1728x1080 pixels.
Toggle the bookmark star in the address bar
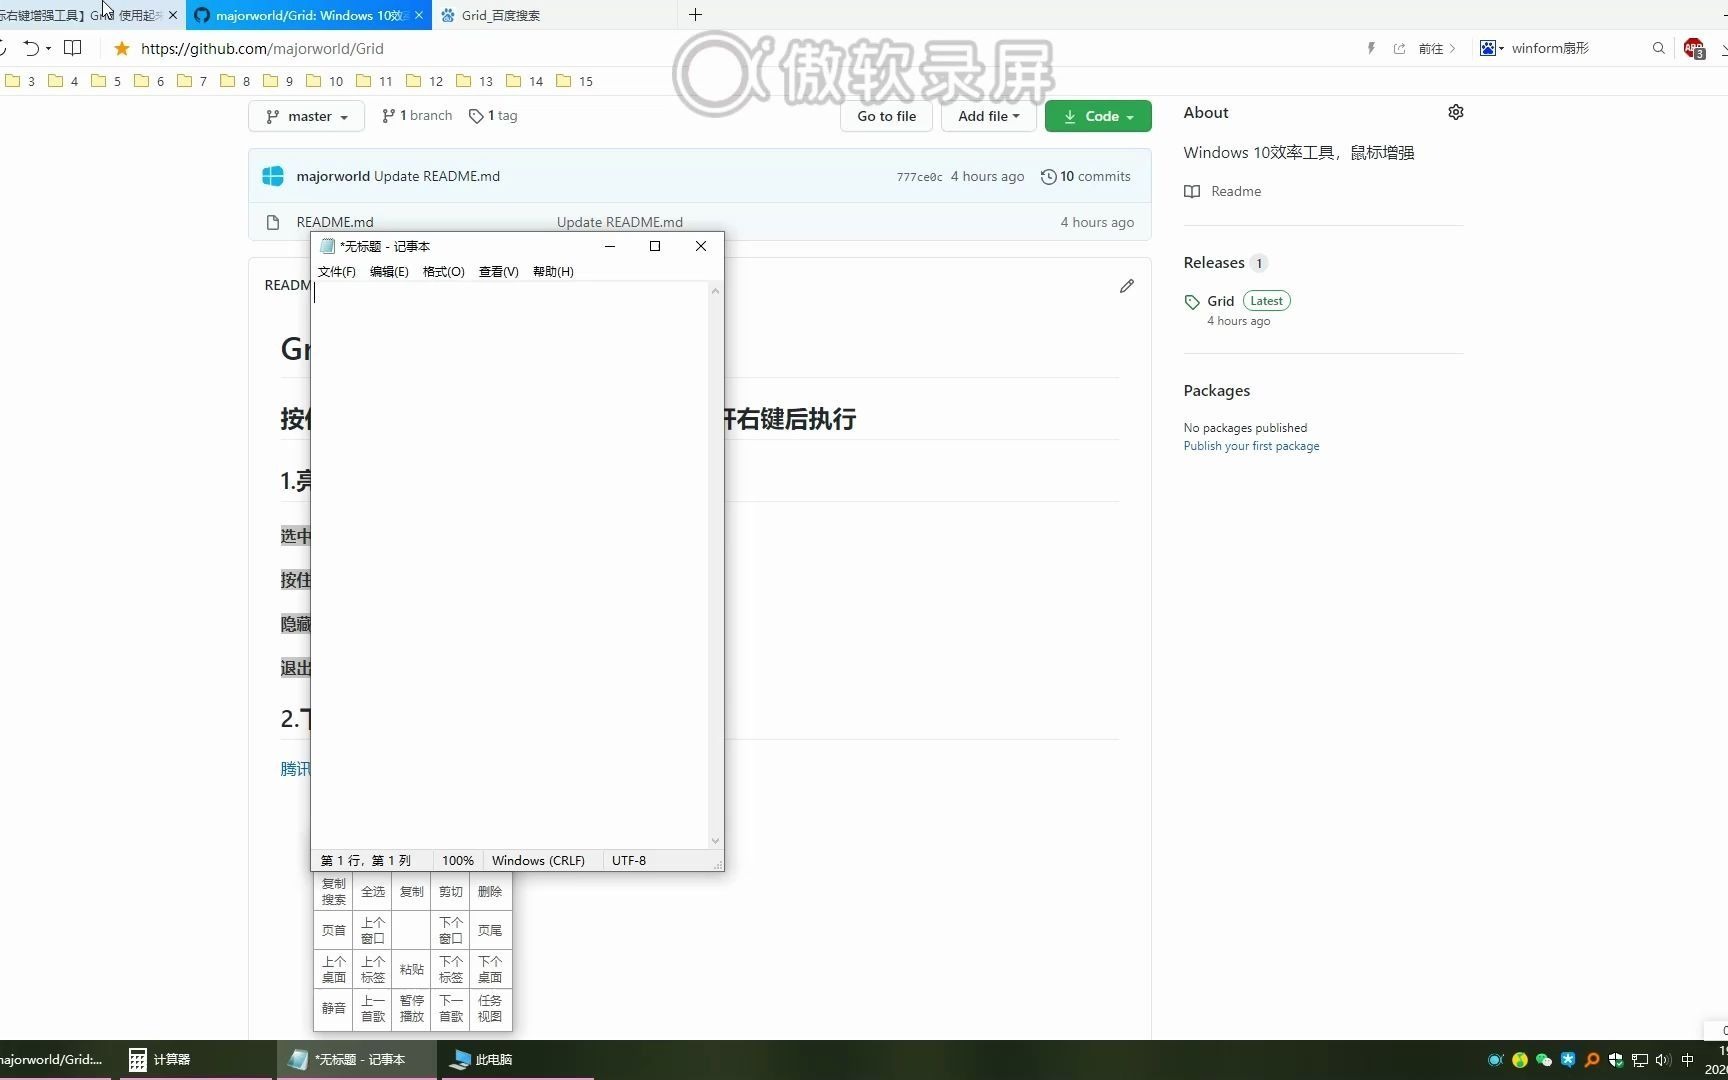[121, 48]
